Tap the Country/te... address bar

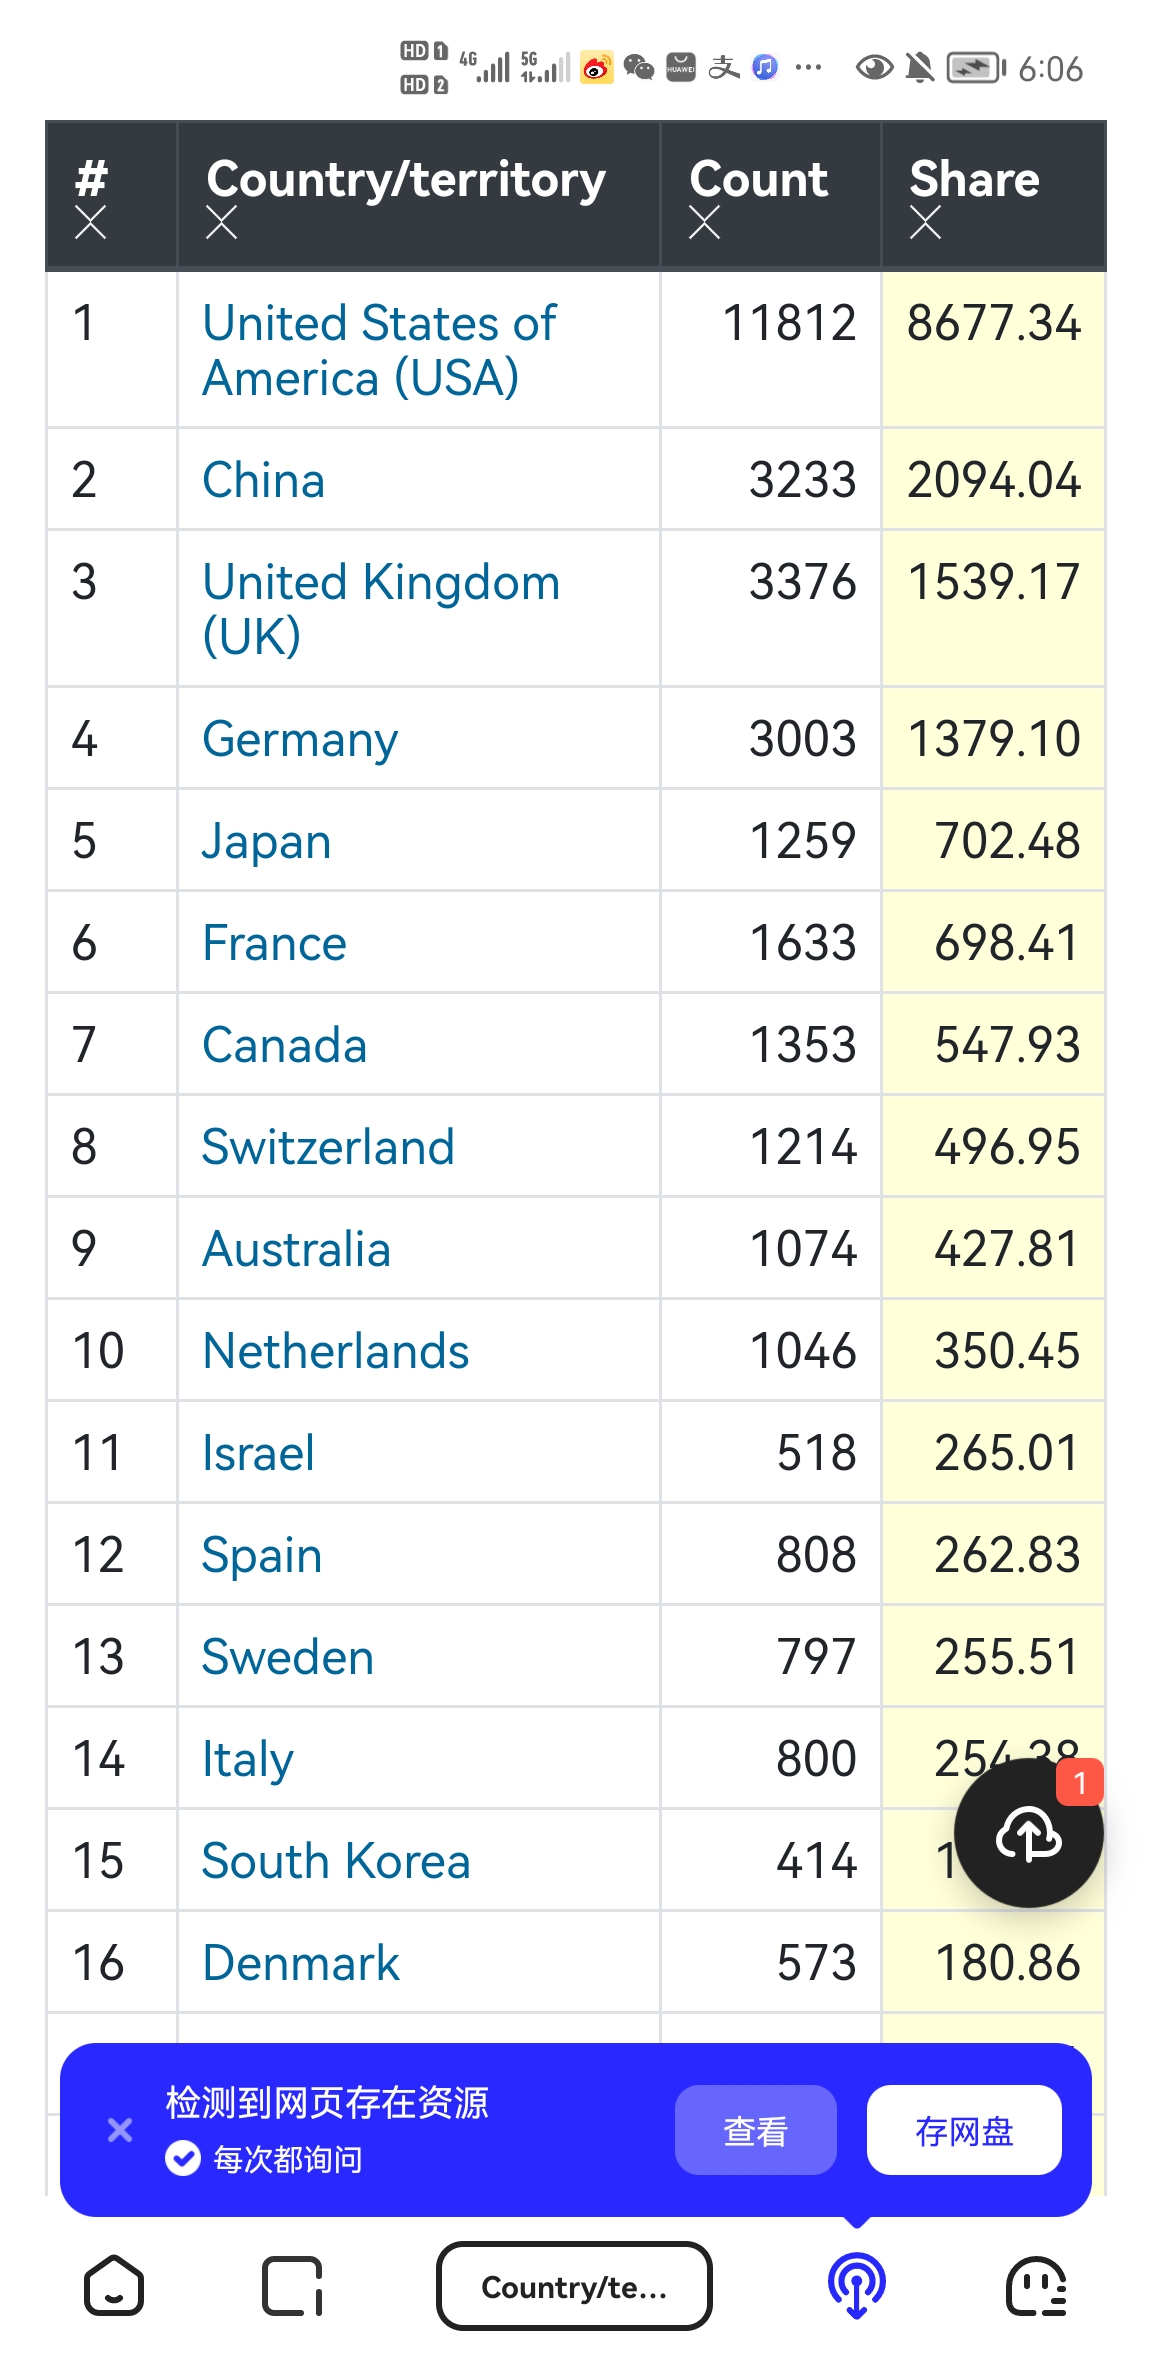point(574,2286)
